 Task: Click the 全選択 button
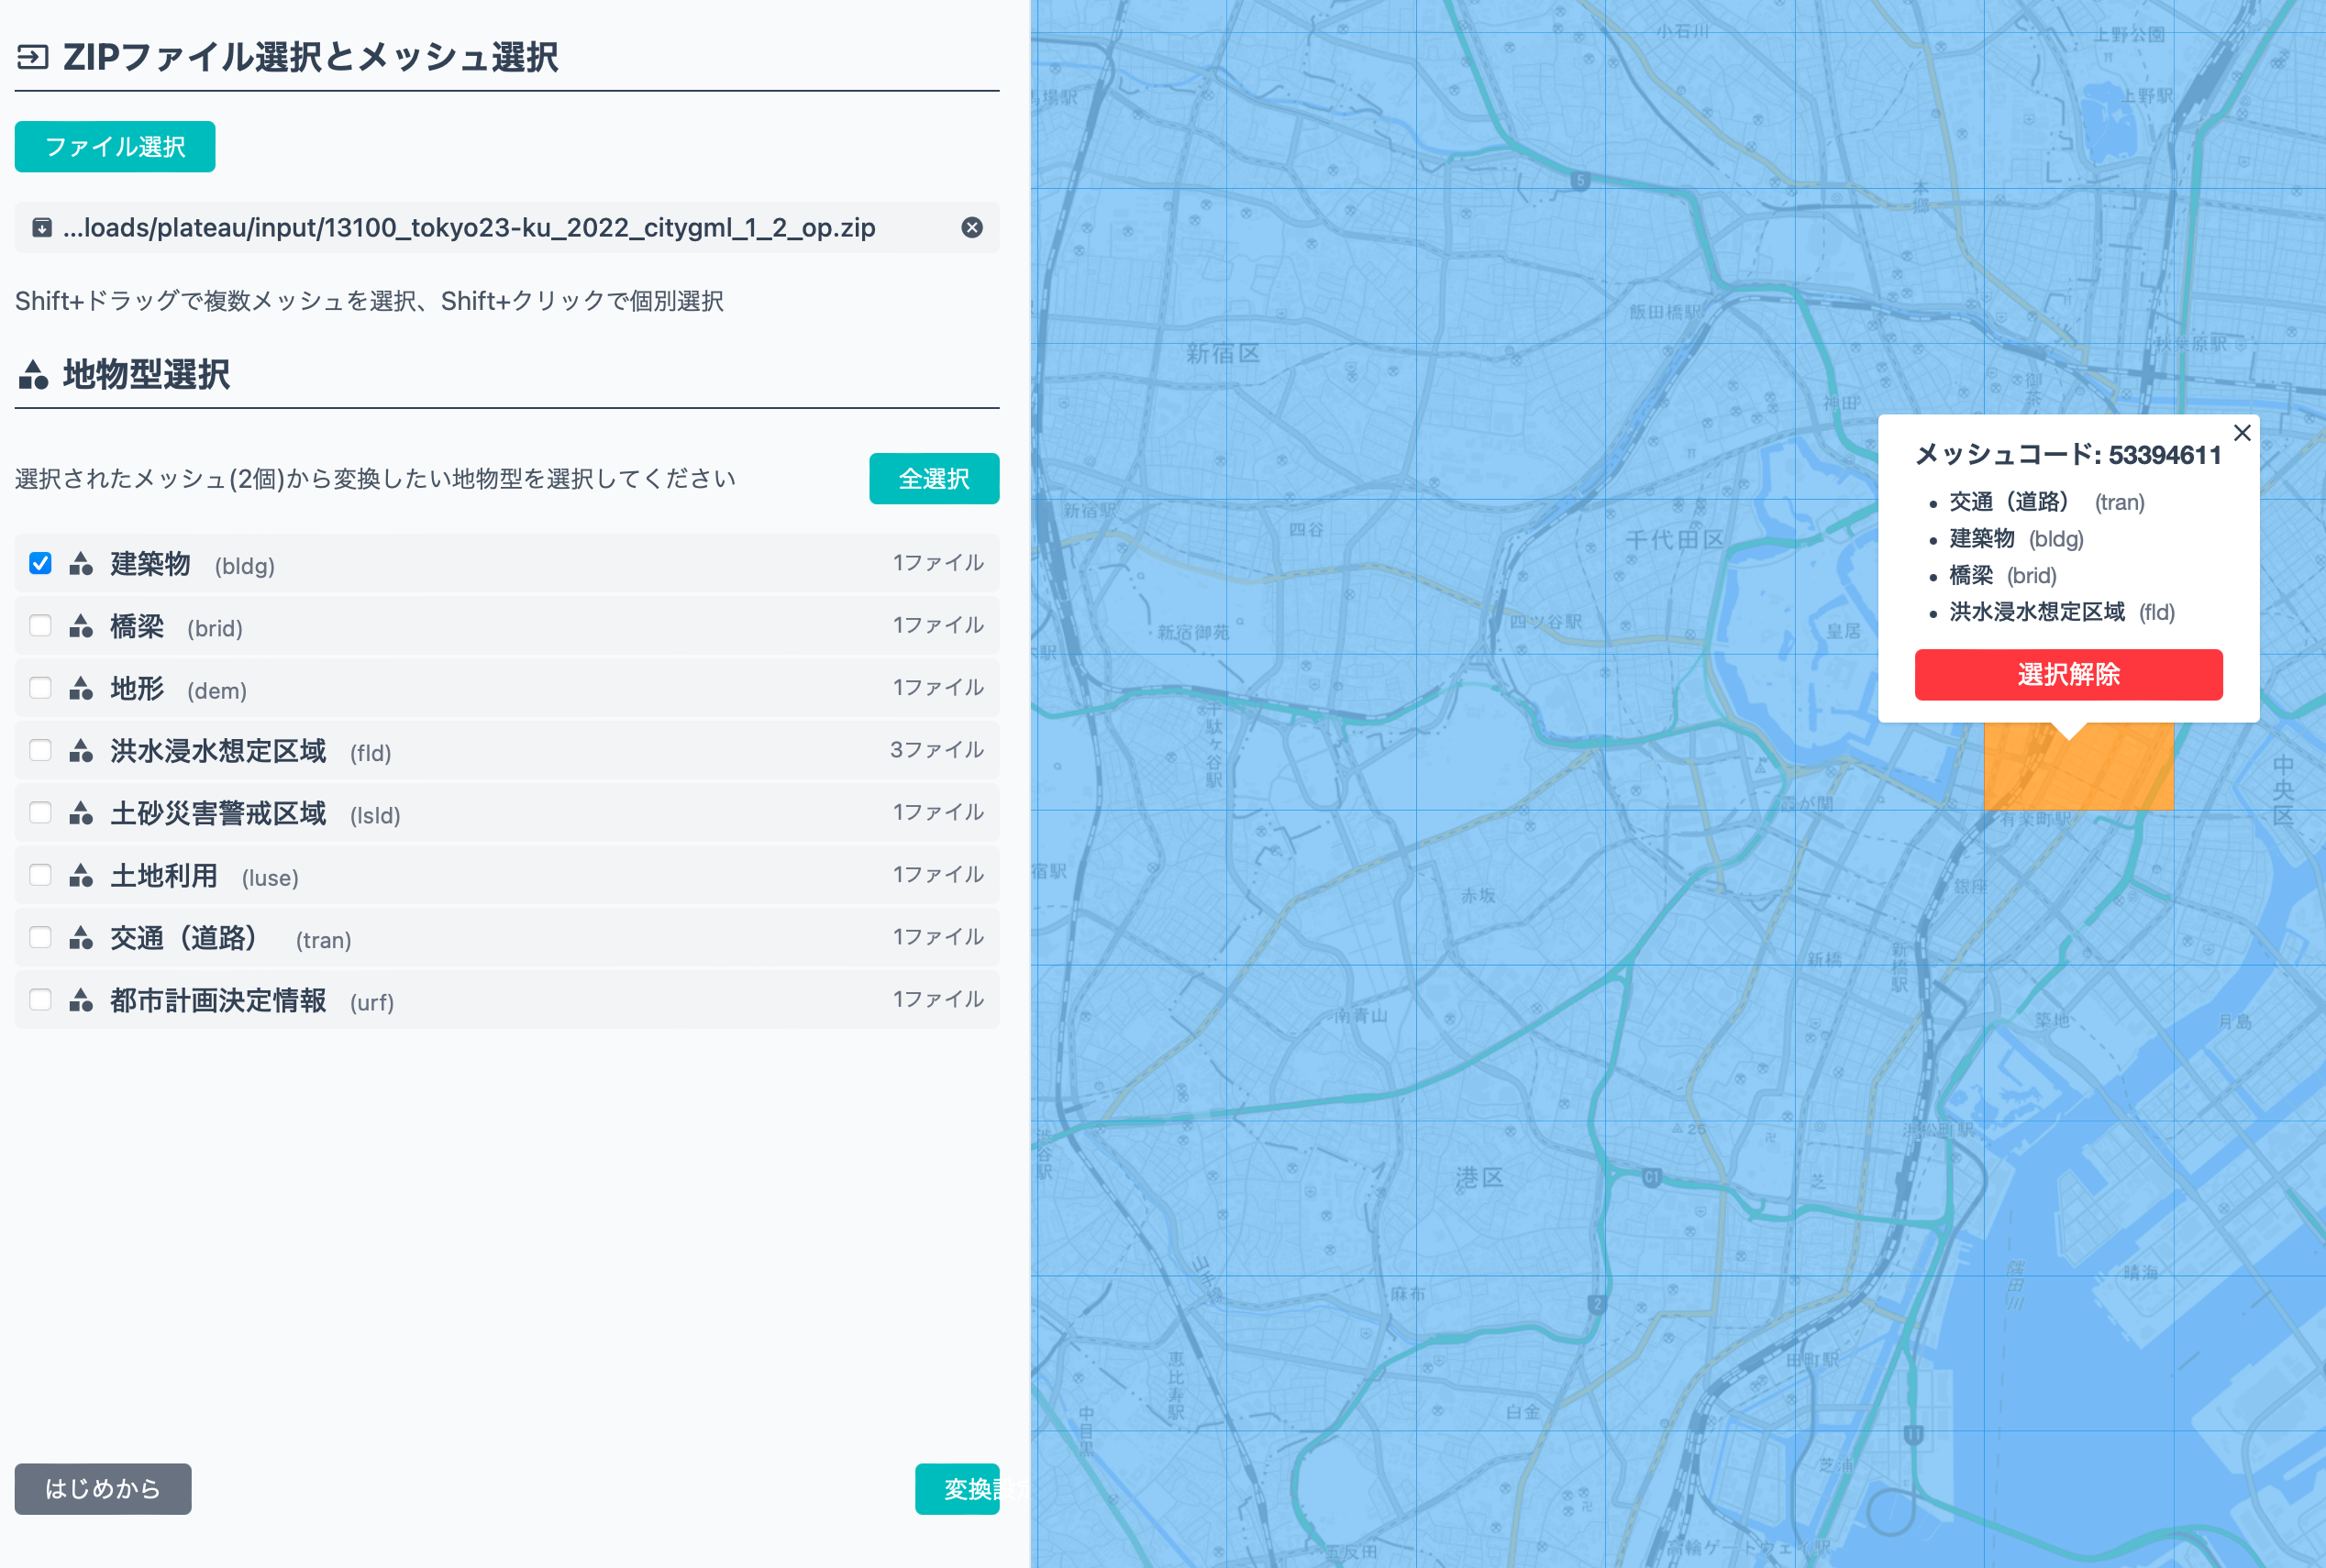click(933, 479)
